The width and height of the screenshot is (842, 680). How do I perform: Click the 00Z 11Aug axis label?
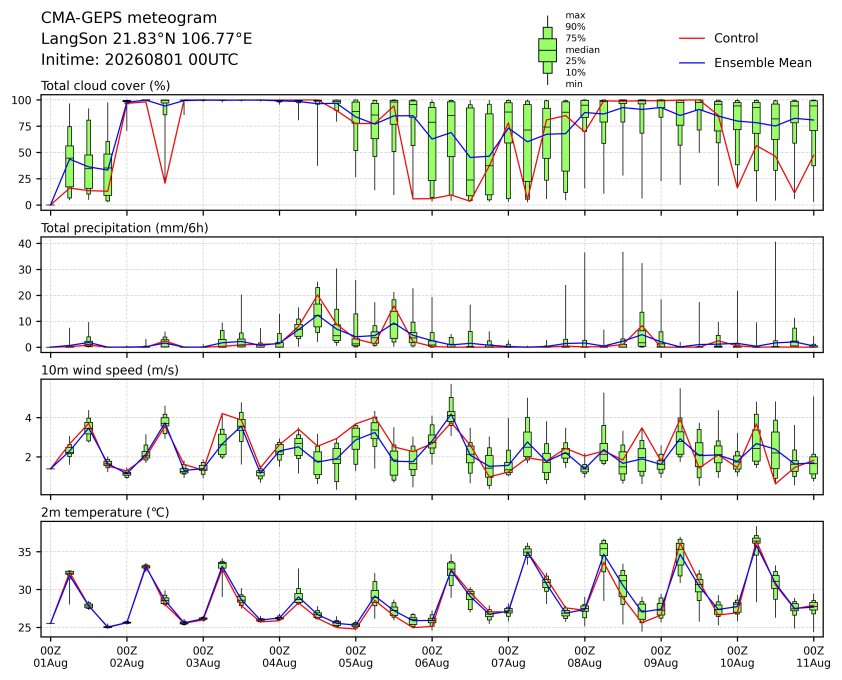[x=814, y=657]
